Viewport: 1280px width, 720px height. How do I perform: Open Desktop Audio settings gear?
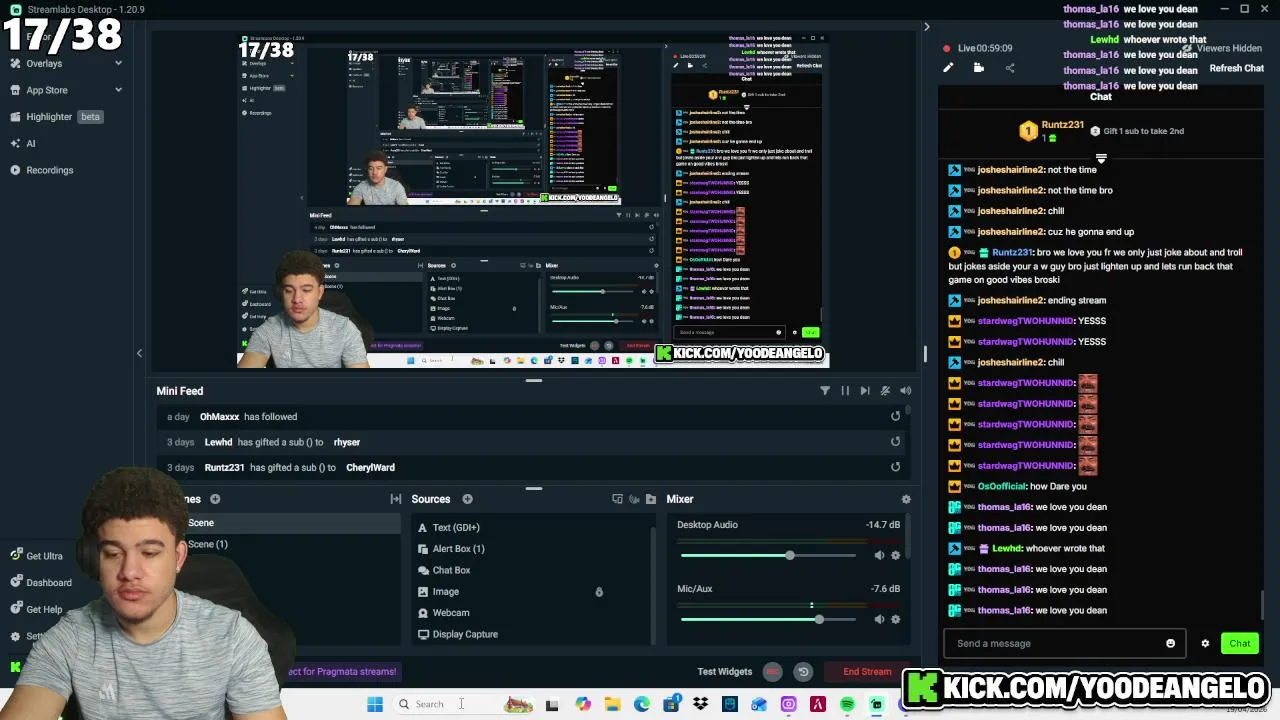coord(895,555)
